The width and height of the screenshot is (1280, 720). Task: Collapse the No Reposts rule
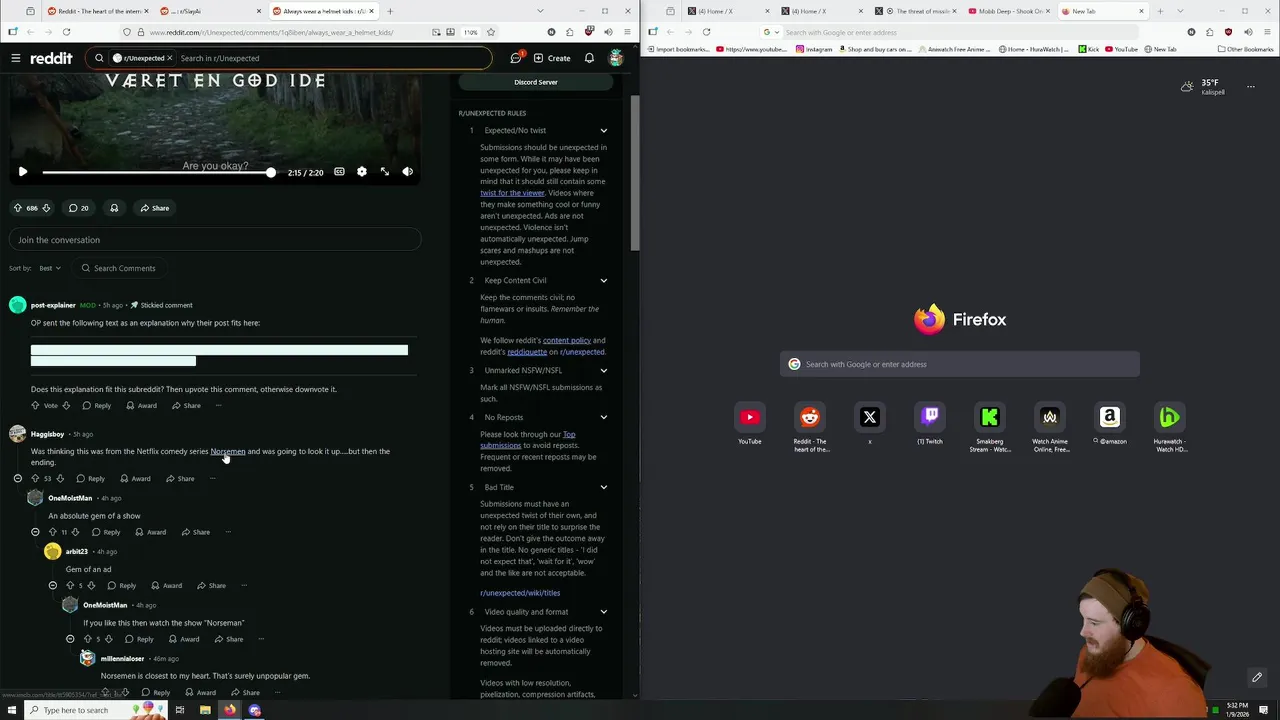click(x=603, y=418)
